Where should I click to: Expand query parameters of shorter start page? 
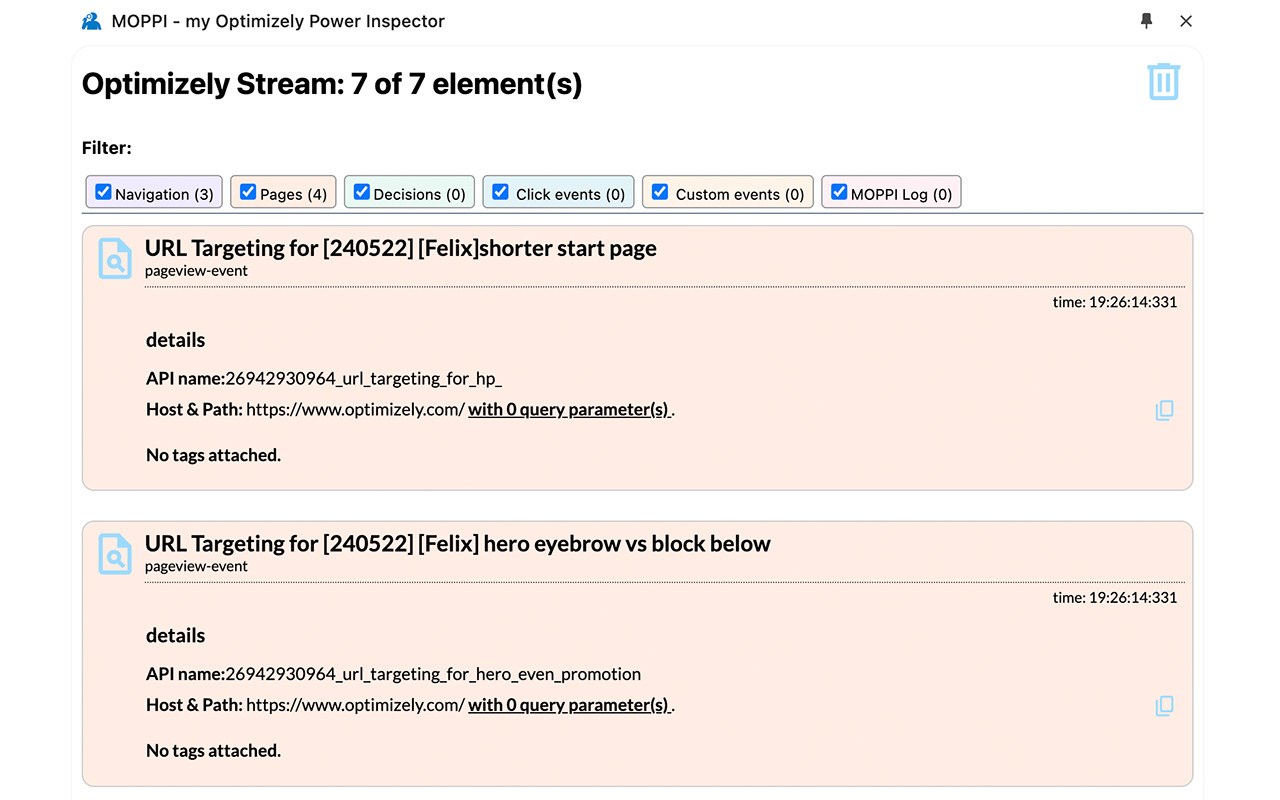click(x=570, y=409)
